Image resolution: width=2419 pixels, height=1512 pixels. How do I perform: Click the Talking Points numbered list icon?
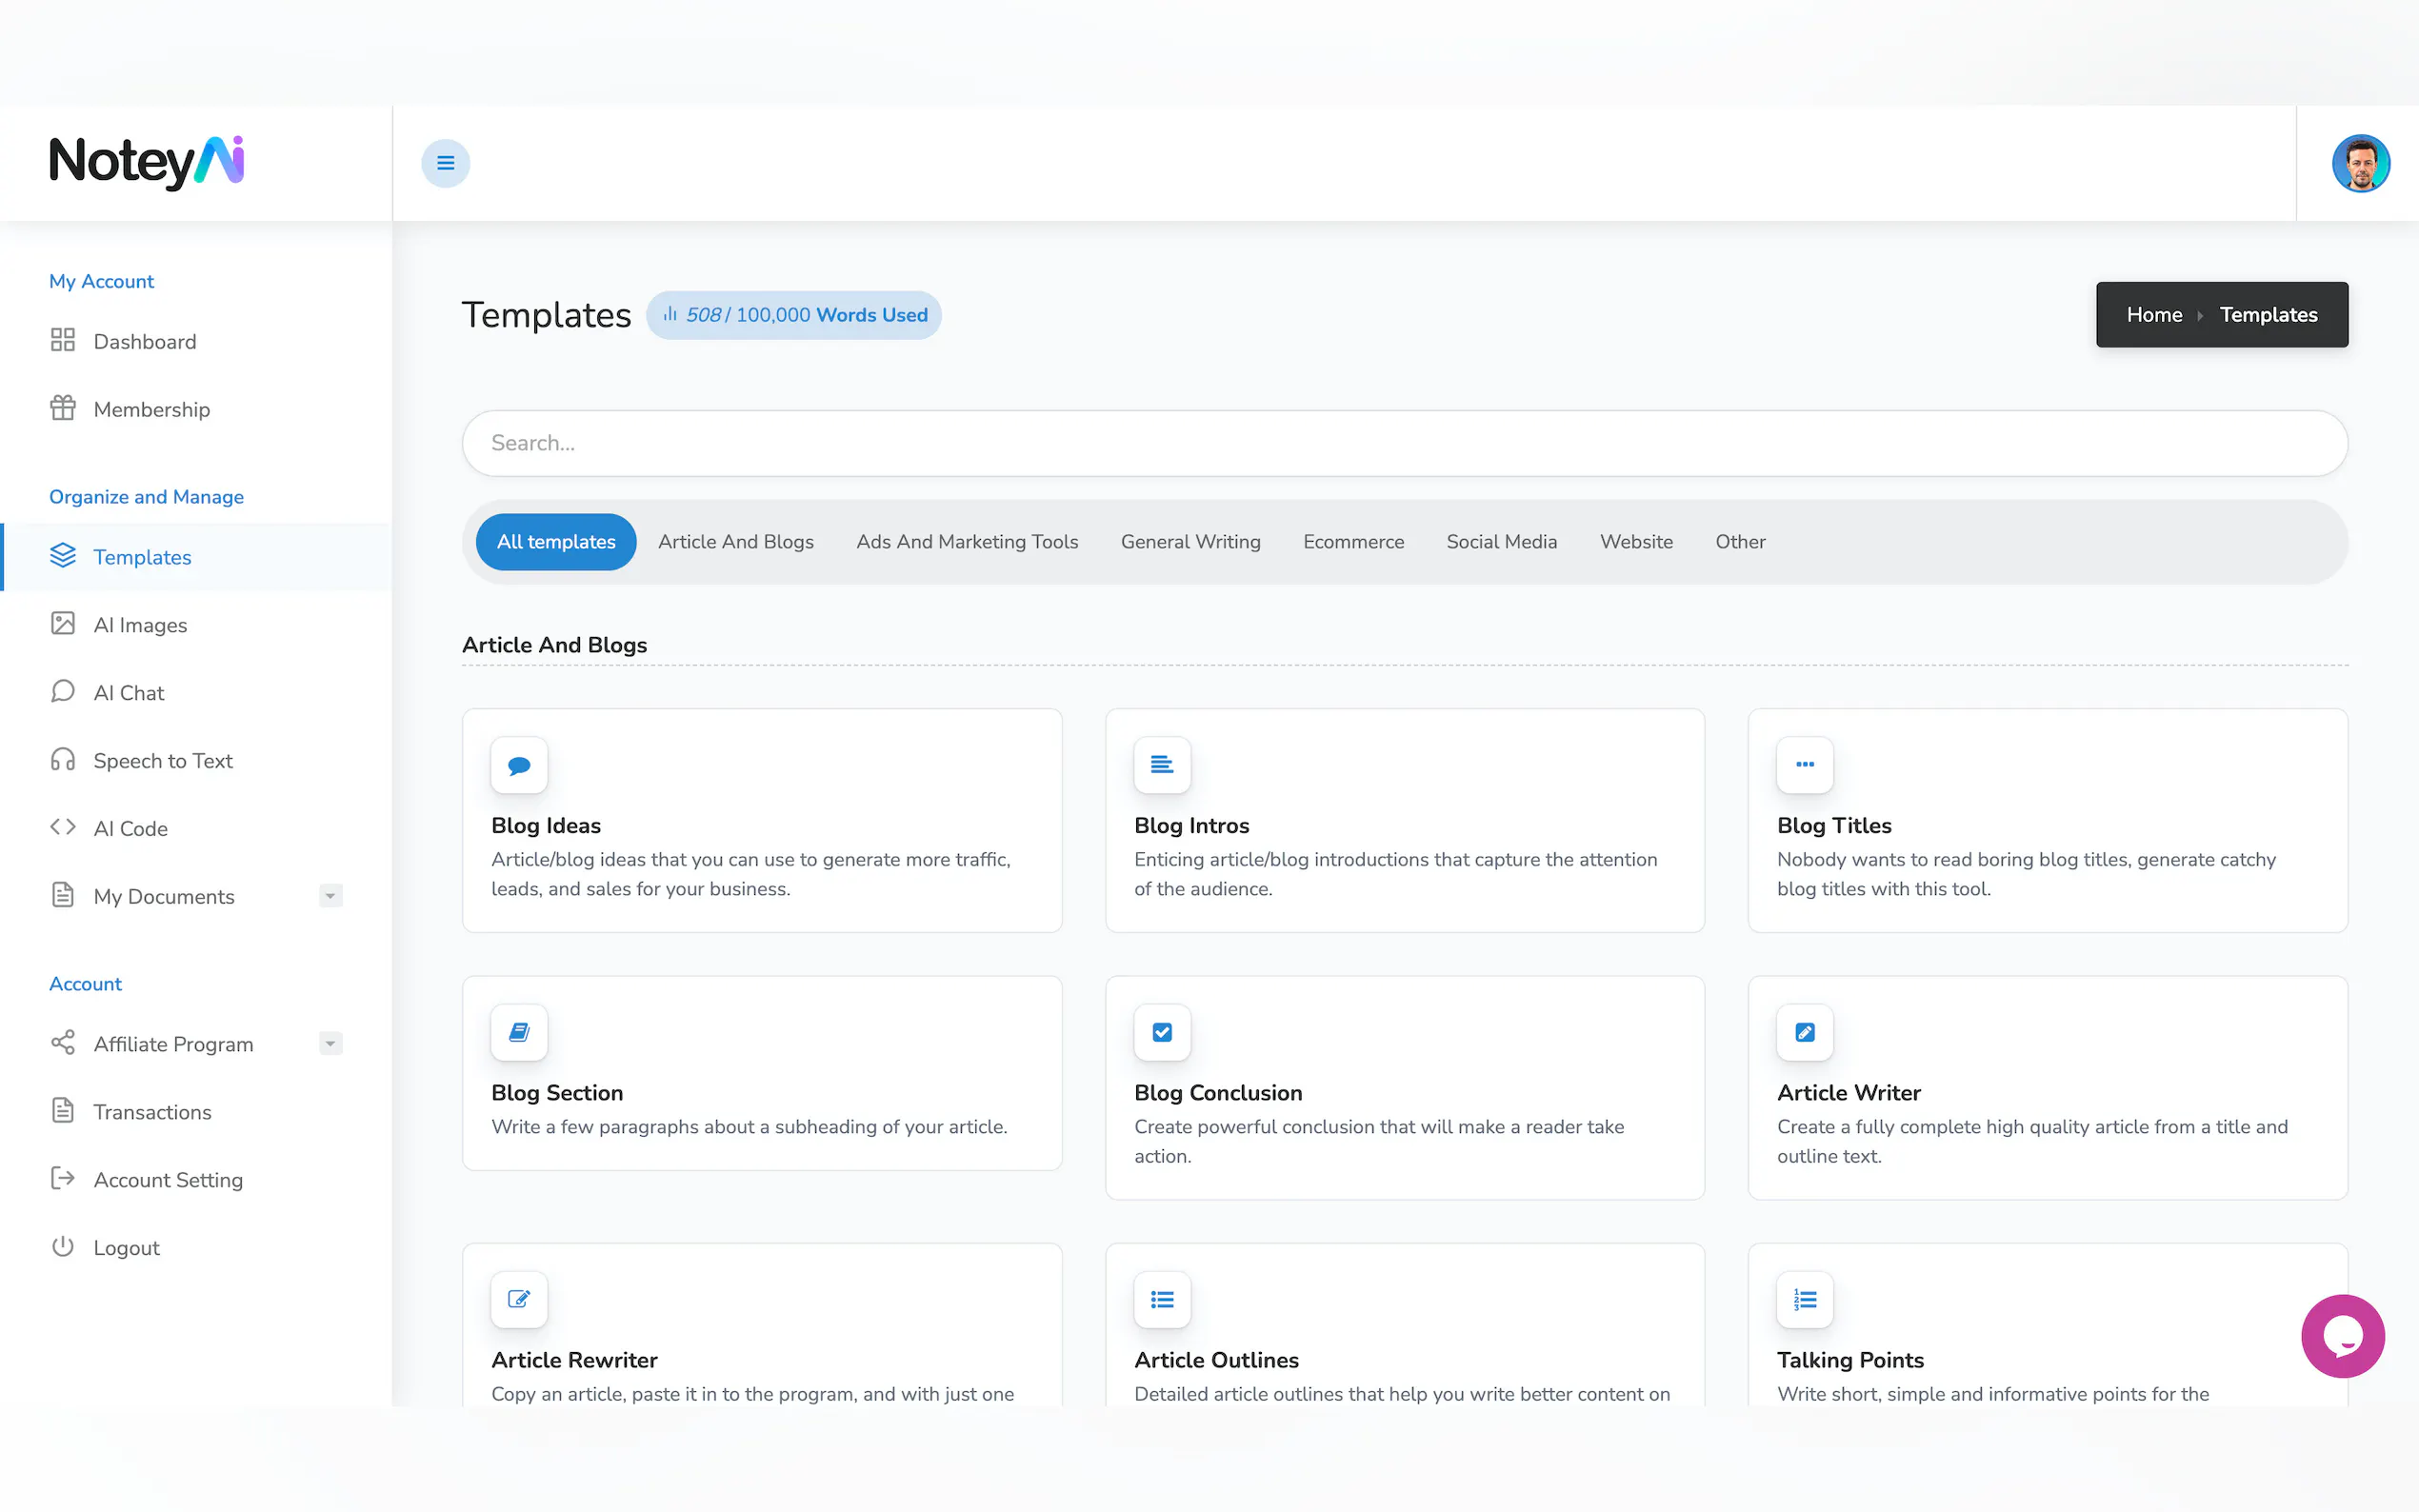point(1804,1299)
